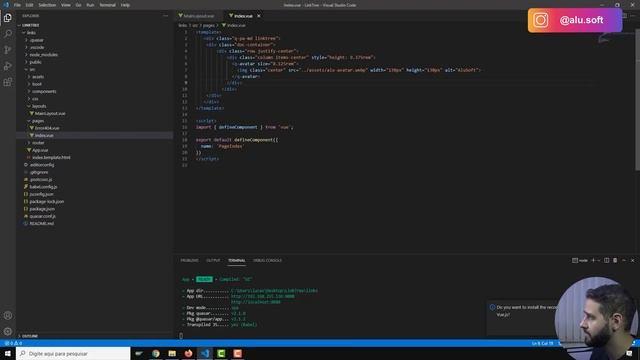Image resolution: width=640 pixels, height=360 pixels.
Task: Open Chrome from the taskbar
Action: (156, 353)
